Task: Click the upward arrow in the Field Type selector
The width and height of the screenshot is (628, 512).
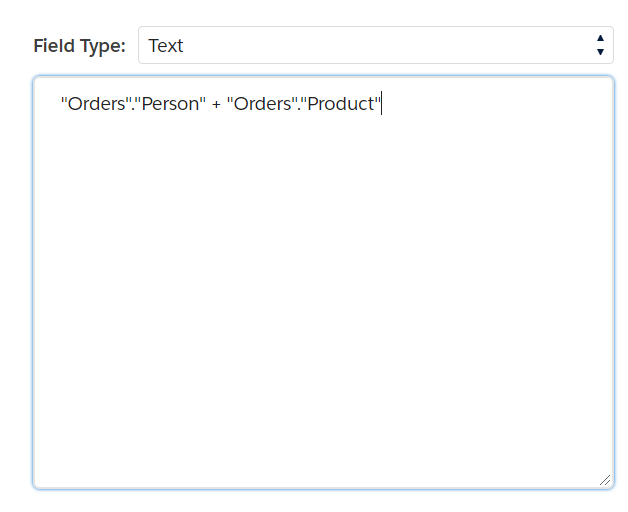Action: pyautogui.click(x=600, y=38)
